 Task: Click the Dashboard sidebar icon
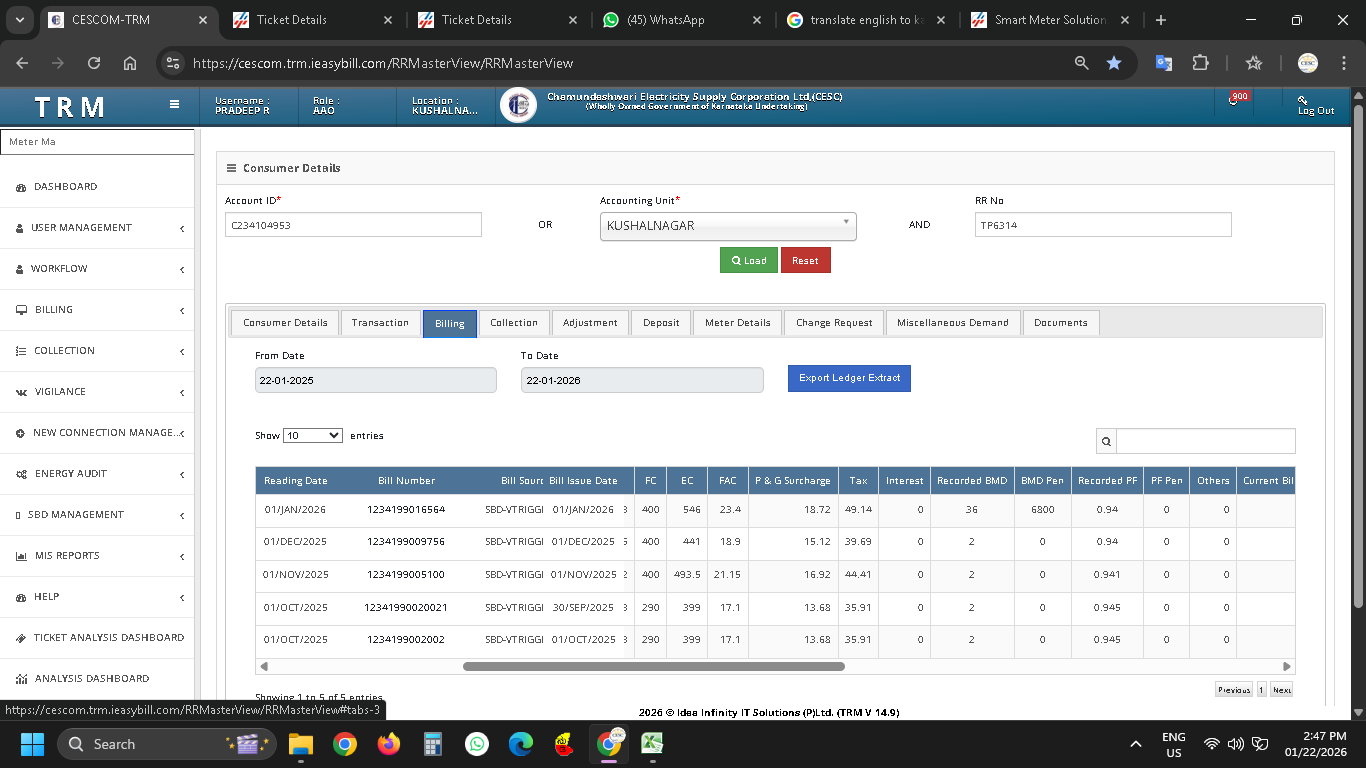(x=21, y=187)
